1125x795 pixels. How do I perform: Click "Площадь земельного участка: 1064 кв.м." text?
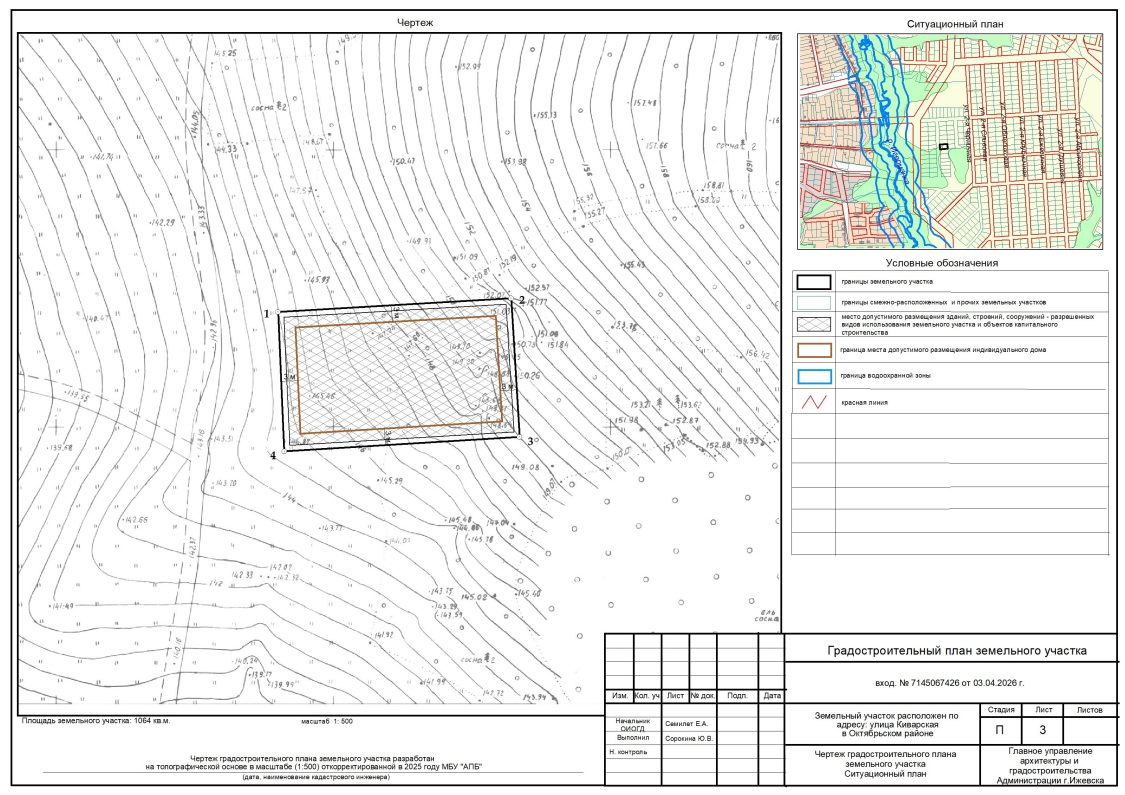[96, 720]
